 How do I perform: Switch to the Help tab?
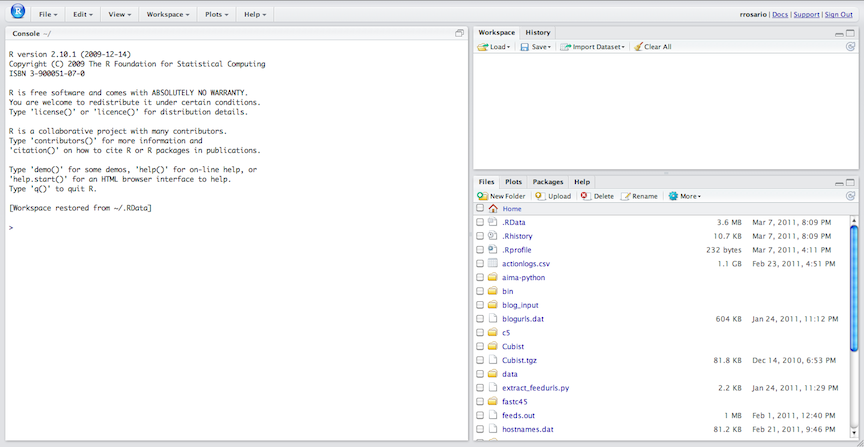point(582,182)
